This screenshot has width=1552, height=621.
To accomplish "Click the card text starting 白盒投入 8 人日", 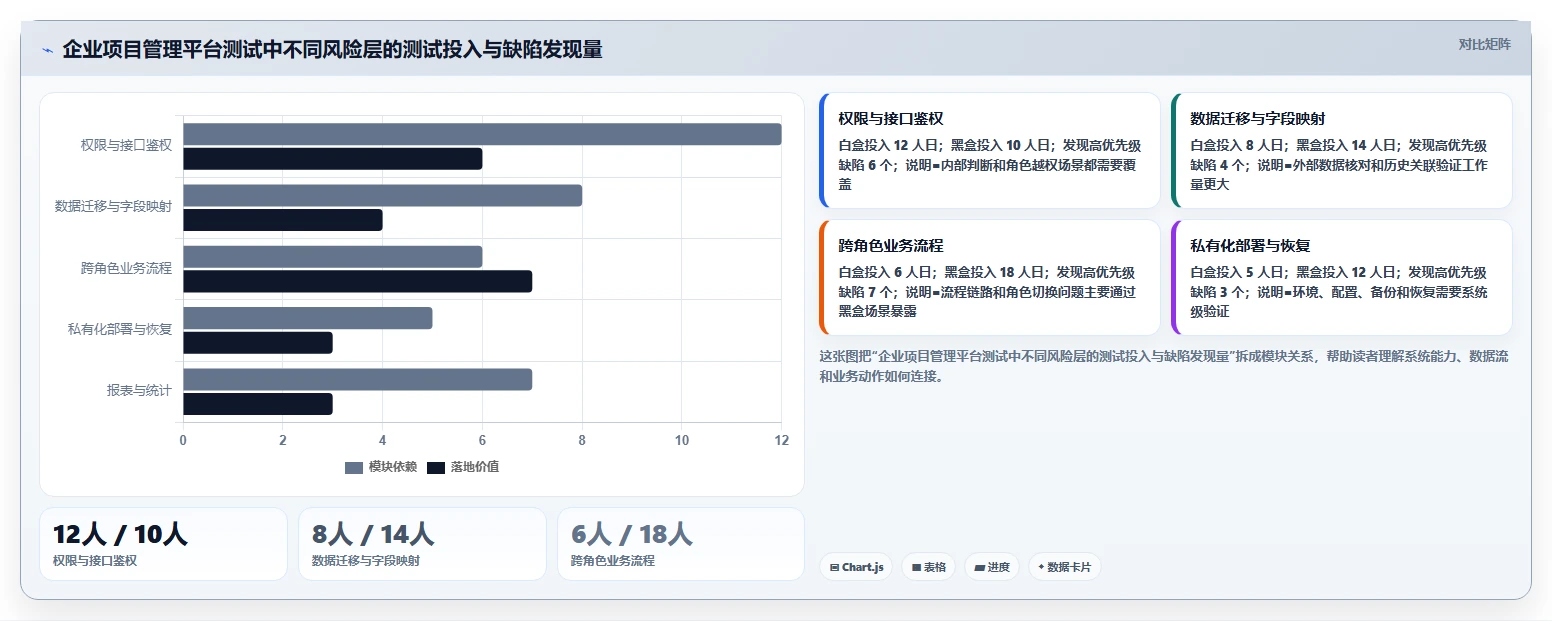I will coord(1340,165).
